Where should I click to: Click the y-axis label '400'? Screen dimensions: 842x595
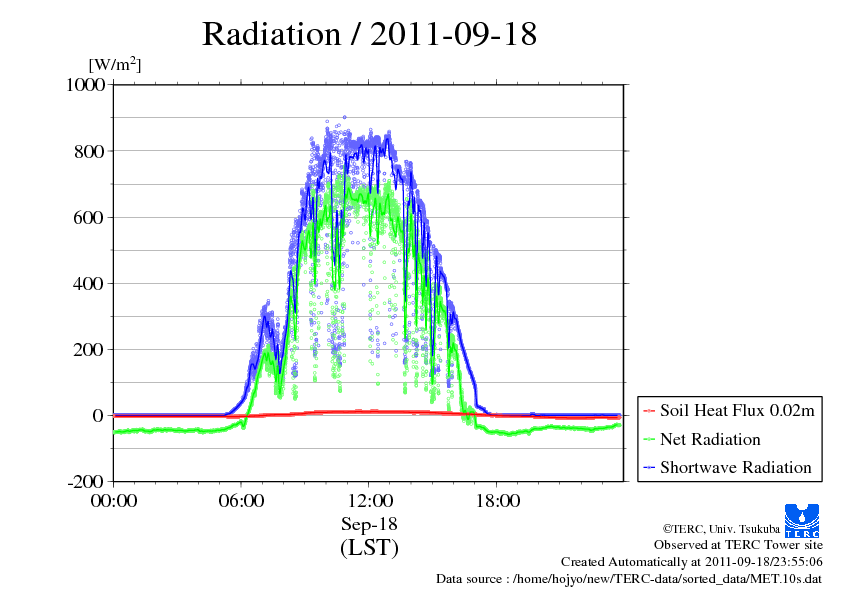click(89, 284)
